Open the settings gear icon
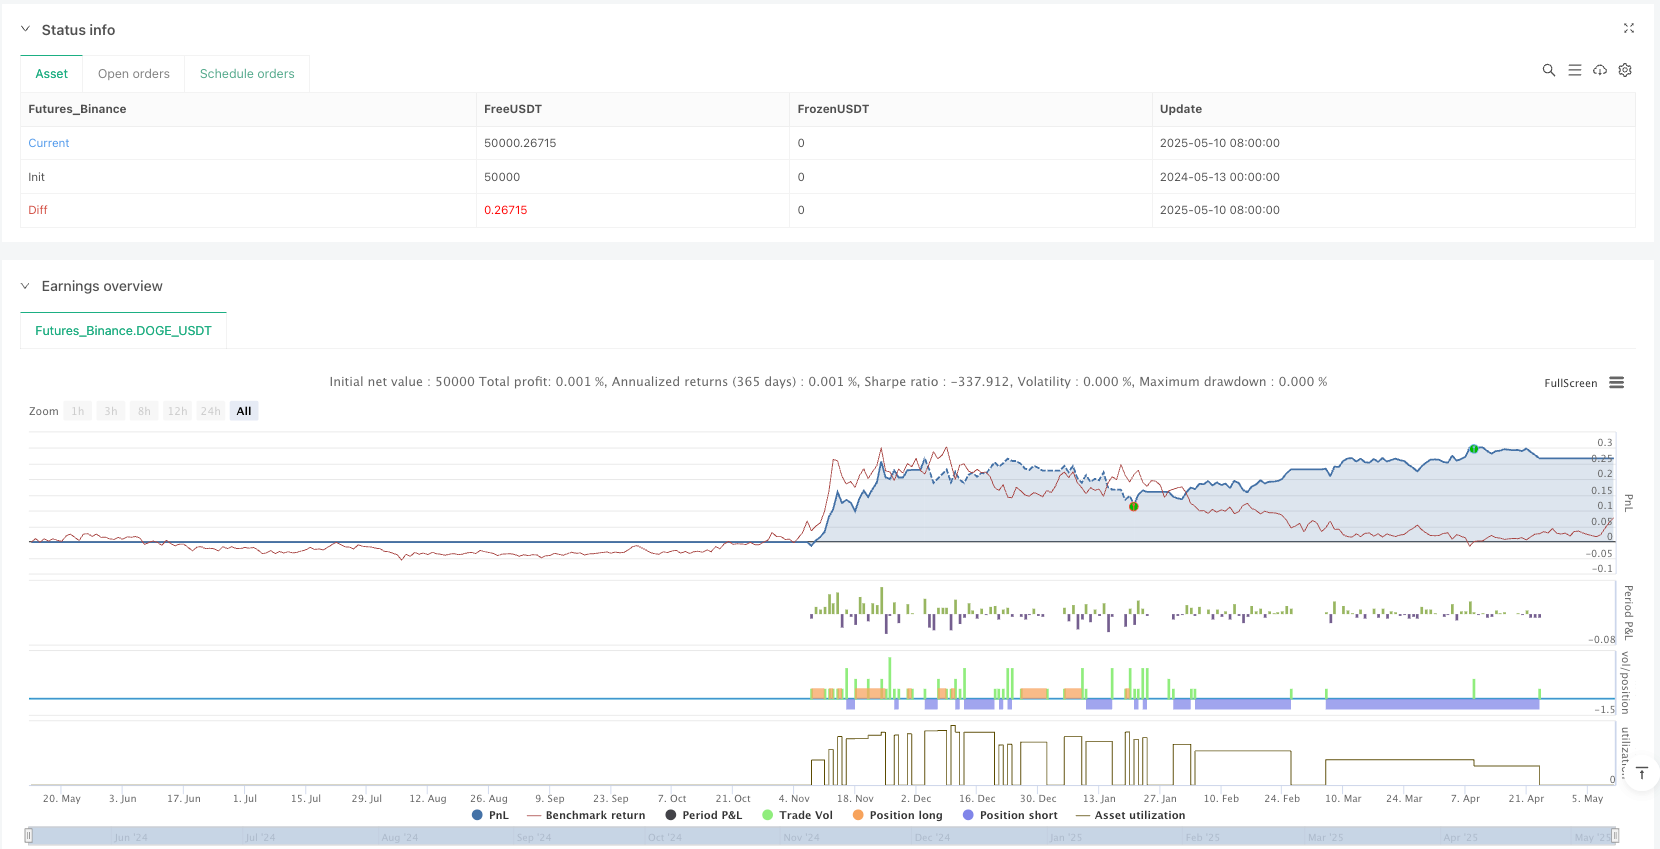Image resolution: width=1660 pixels, height=849 pixels. pyautogui.click(x=1625, y=70)
